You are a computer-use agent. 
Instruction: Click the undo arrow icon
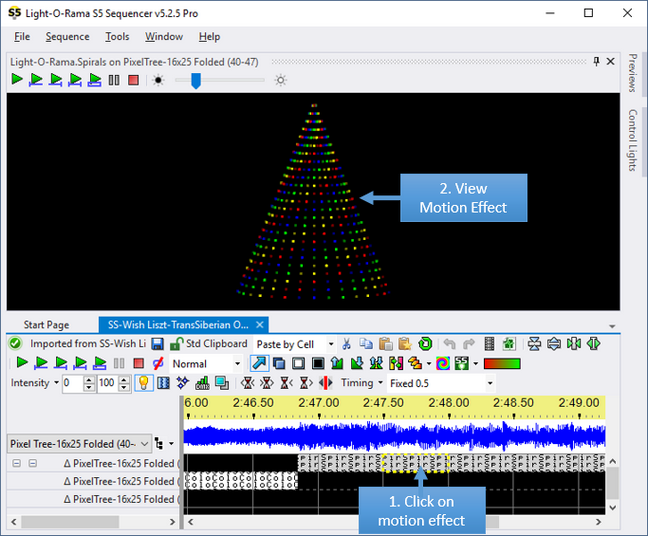(x=449, y=344)
